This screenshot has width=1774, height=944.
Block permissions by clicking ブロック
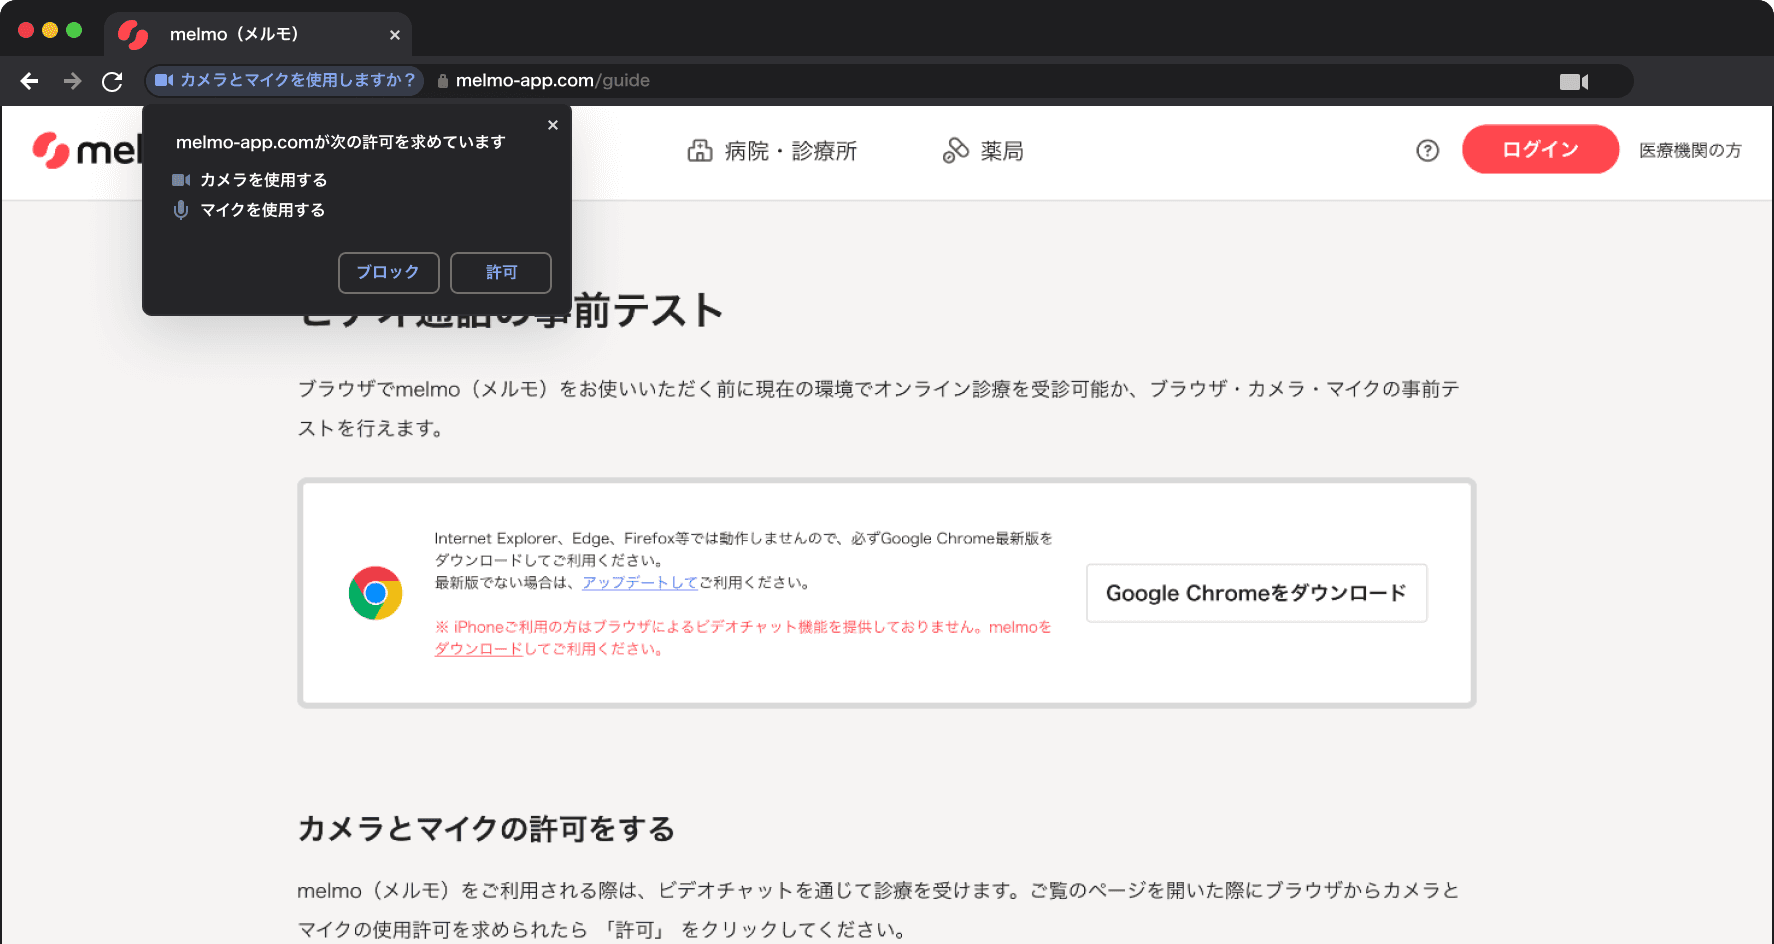click(388, 272)
